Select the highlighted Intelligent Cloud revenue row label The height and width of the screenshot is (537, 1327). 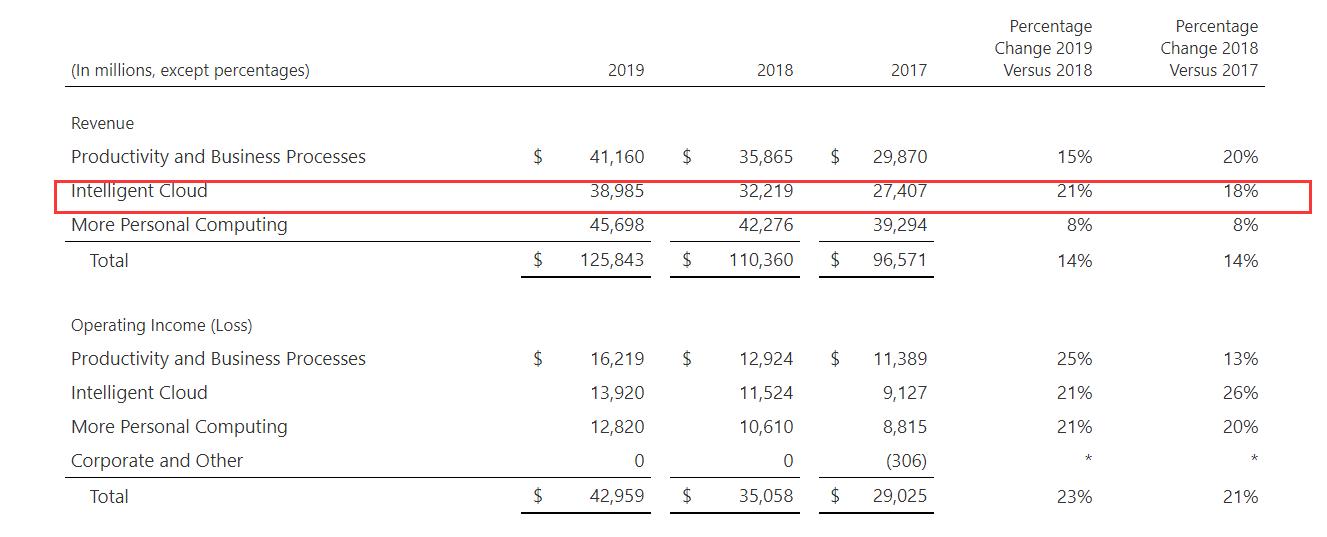click(x=139, y=191)
